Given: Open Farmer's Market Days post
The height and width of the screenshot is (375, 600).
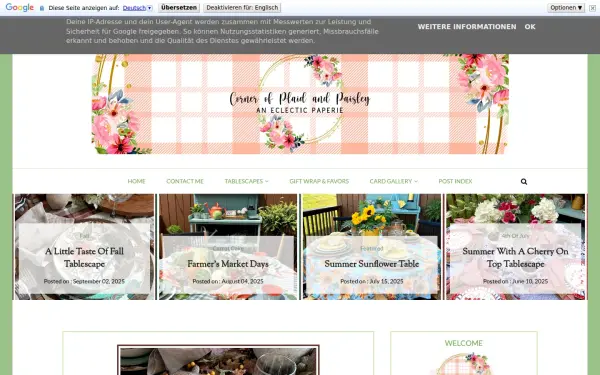Looking at the screenshot, I should [x=228, y=264].
